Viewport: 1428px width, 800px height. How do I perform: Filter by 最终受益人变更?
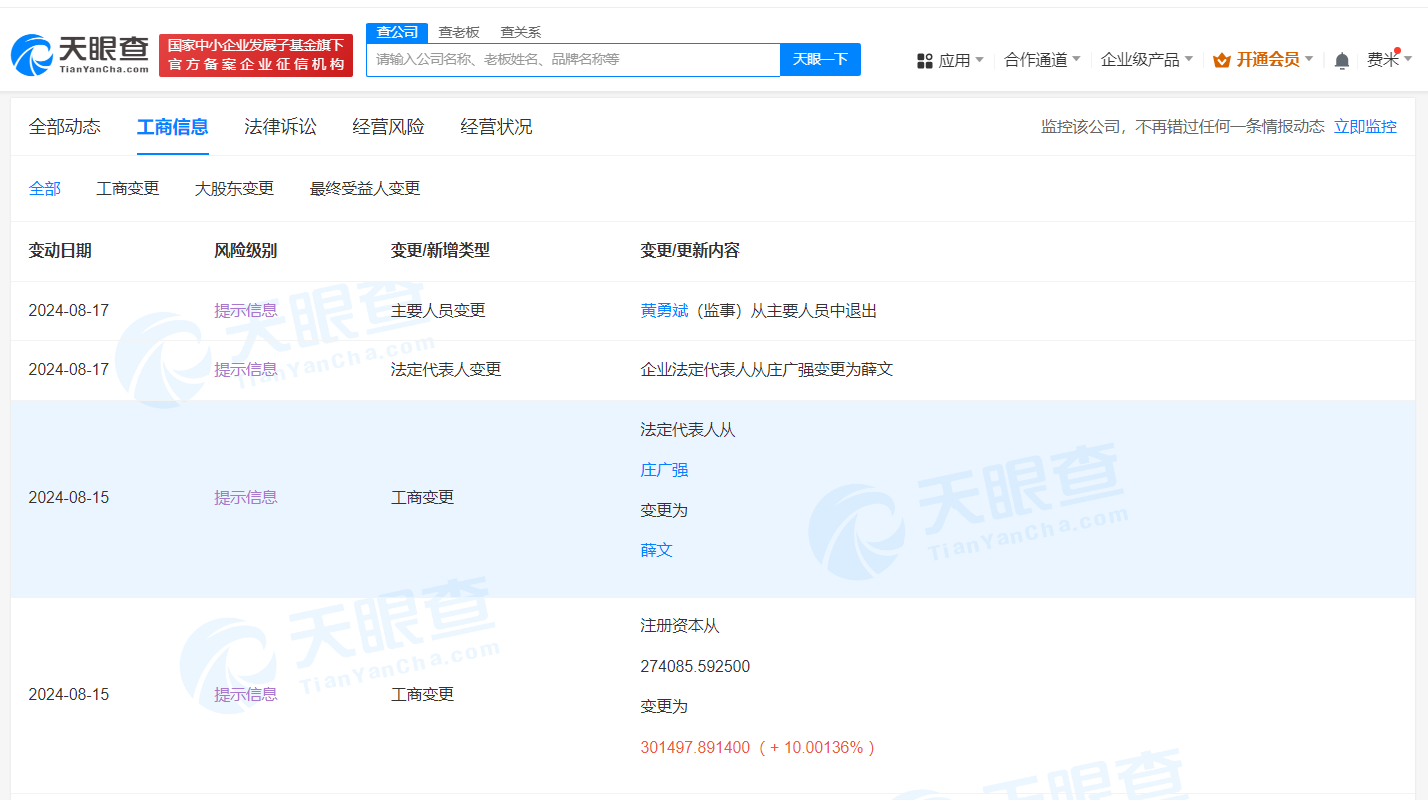tap(365, 188)
